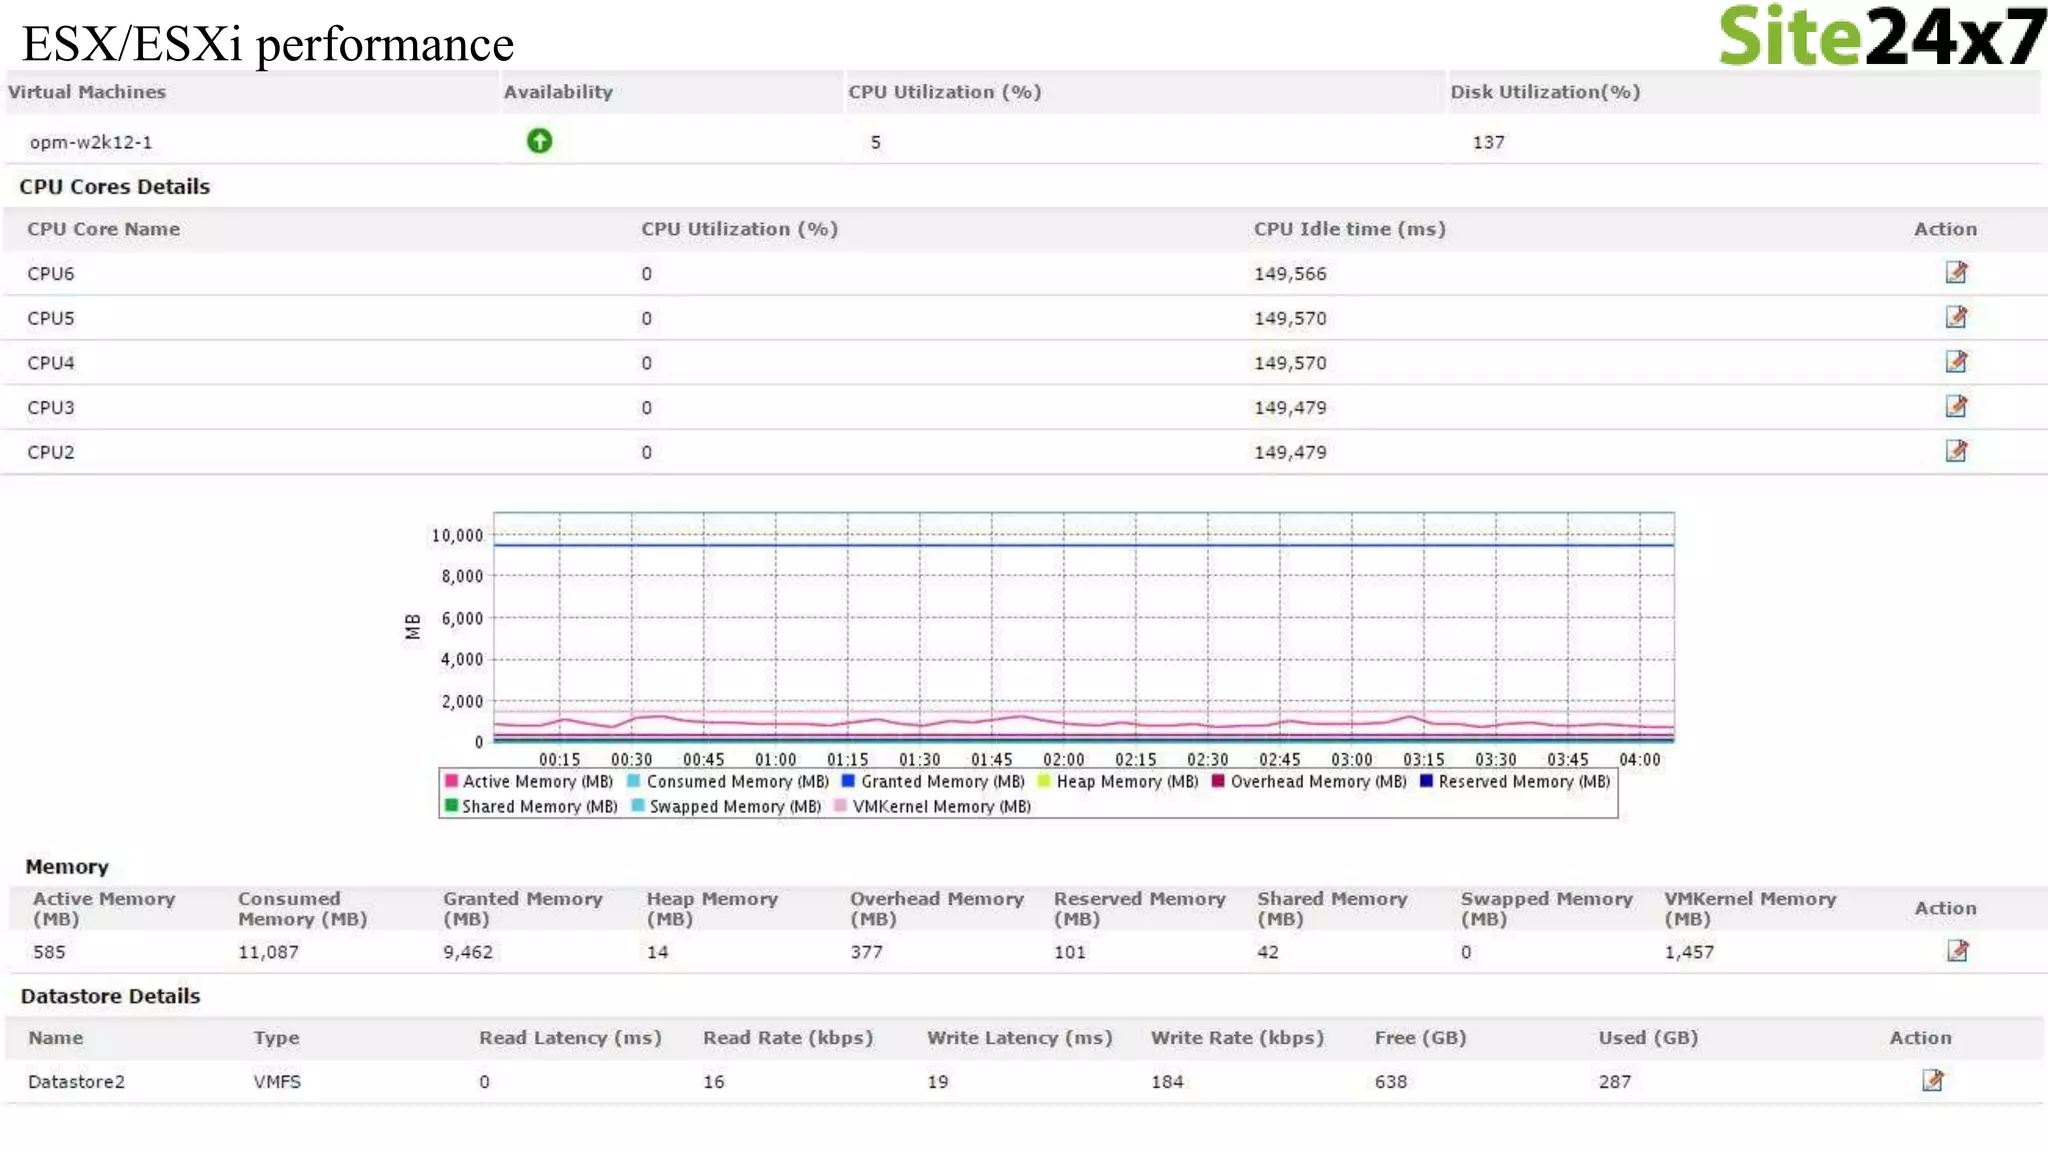The image size is (2048, 1152).
Task: Click the Used (GB) value 287
Action: [x=1615, y=1081]
